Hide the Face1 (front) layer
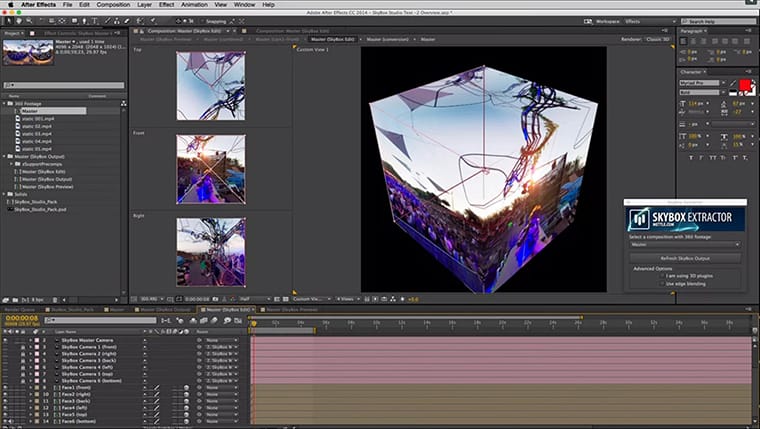760x429 pixels. pyautogui.click(x=5, y=388)
